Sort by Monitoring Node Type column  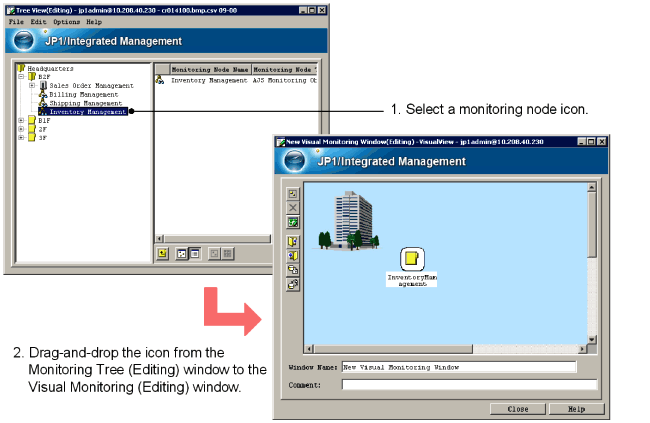(284, 70)
